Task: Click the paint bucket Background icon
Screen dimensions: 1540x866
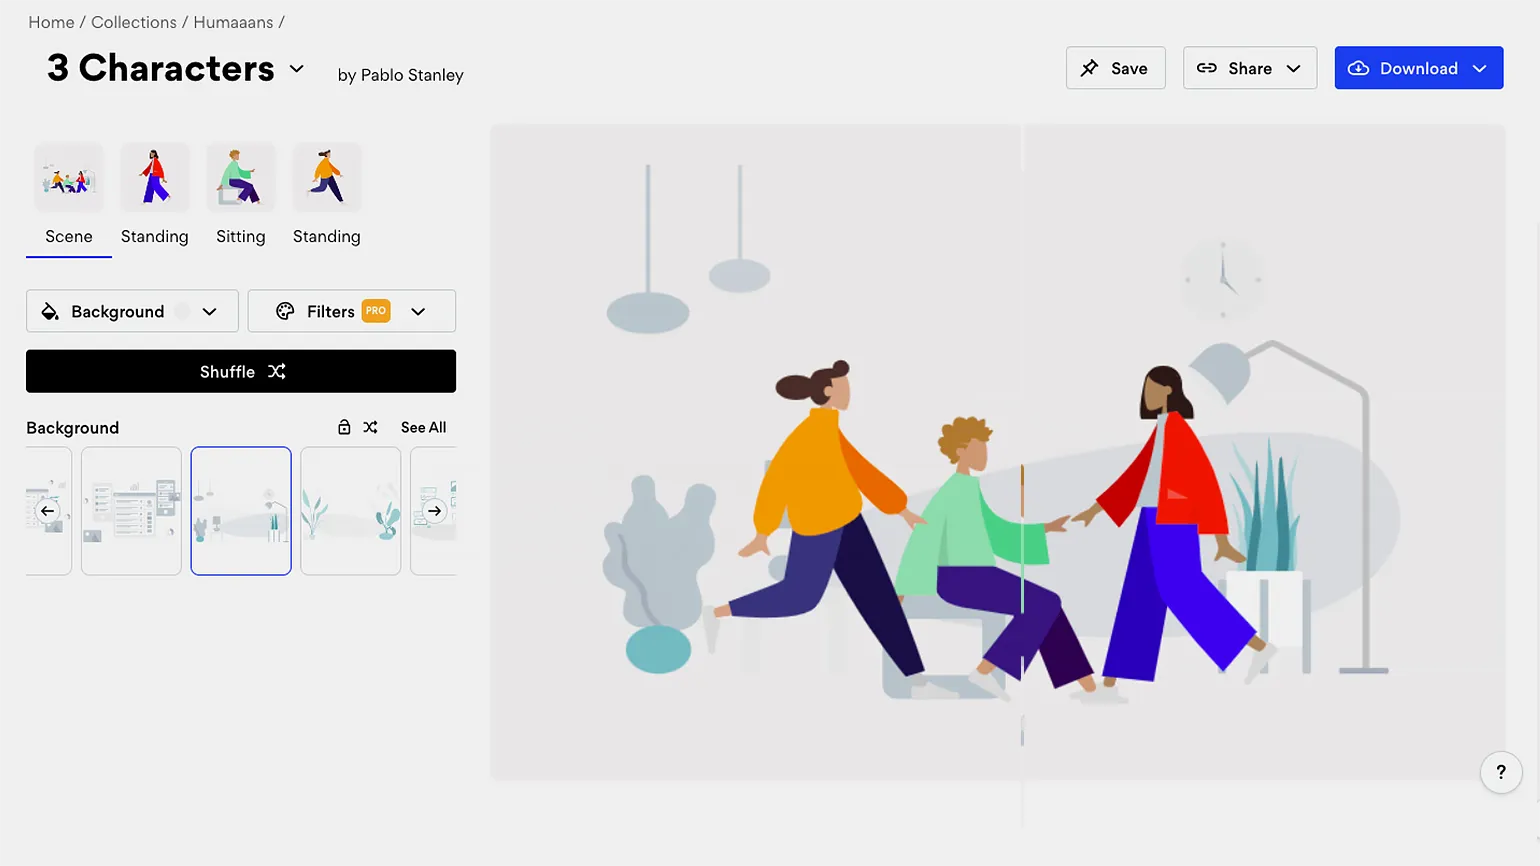Action: point(50,312)
